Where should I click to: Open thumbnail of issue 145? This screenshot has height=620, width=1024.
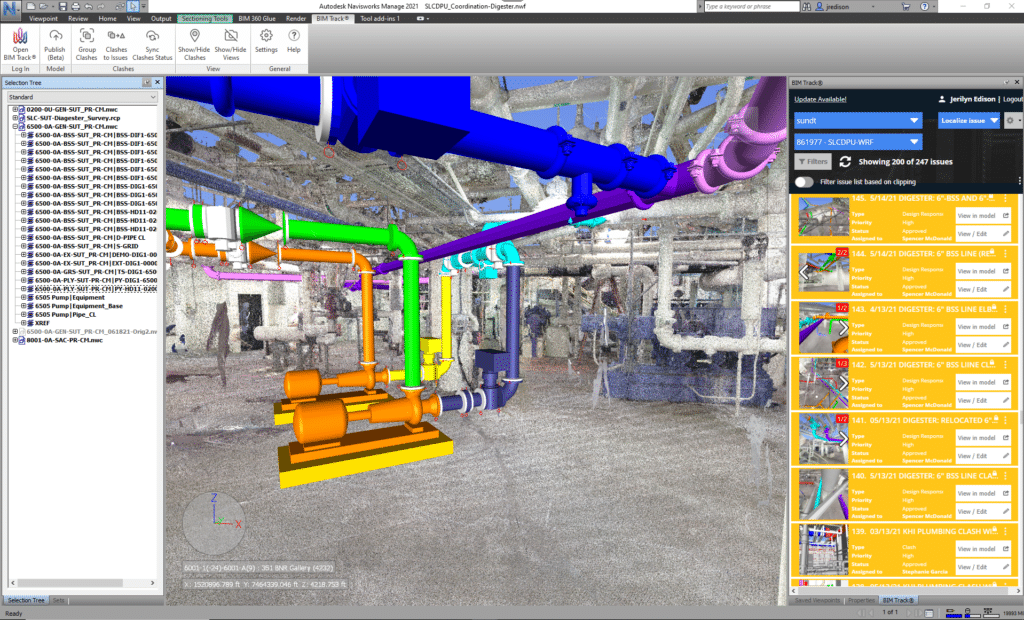[x=824, y=216]
